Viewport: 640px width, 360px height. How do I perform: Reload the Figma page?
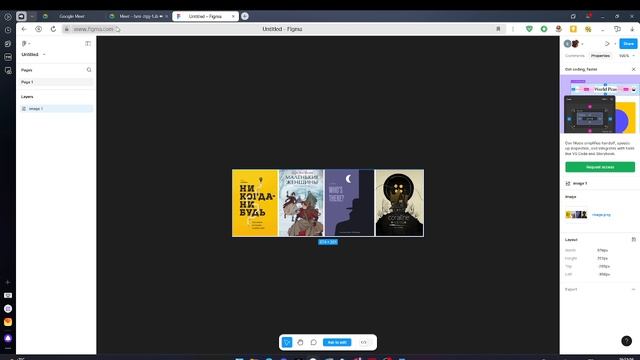53,29
